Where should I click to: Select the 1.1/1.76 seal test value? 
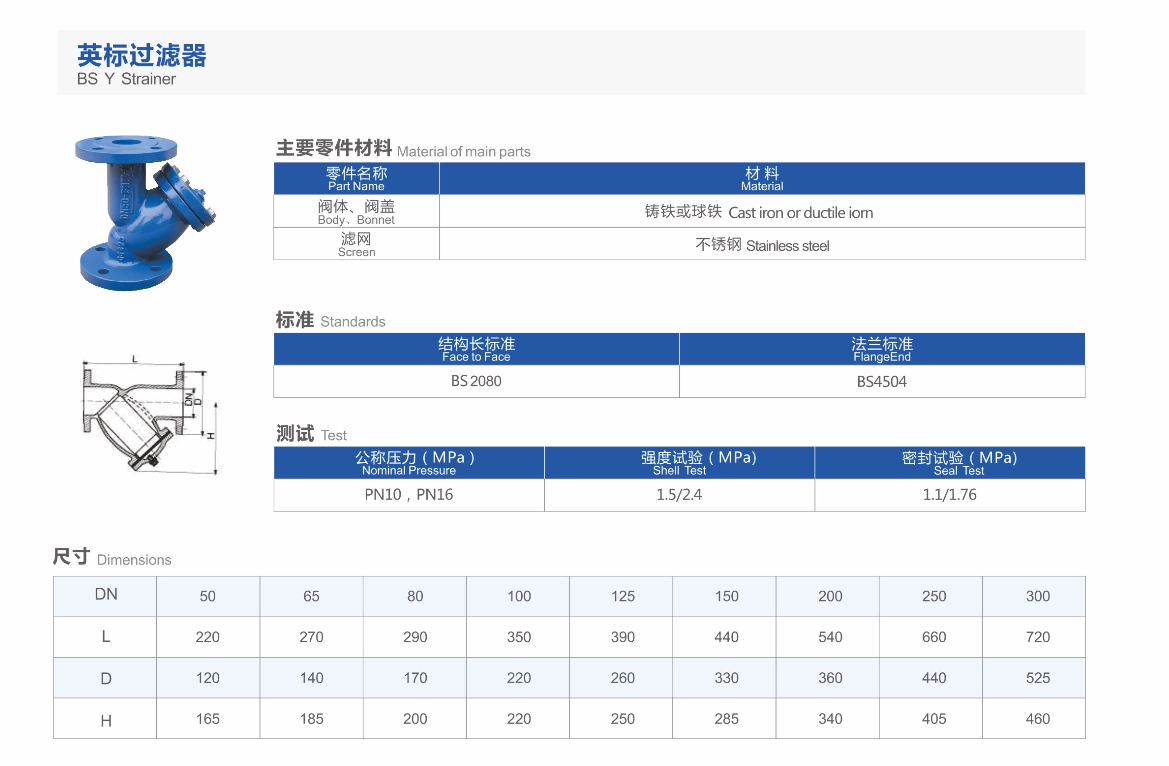click(x=949, y=495)
